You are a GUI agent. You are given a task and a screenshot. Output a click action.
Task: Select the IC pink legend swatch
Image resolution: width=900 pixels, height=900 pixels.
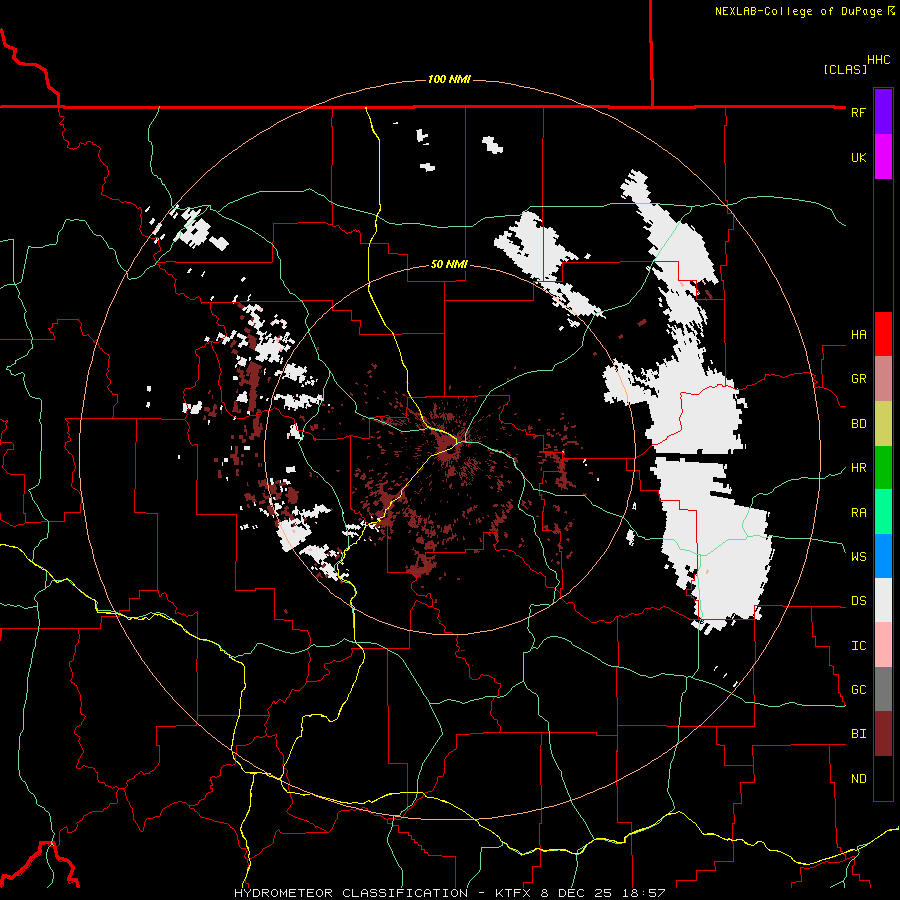883,645
